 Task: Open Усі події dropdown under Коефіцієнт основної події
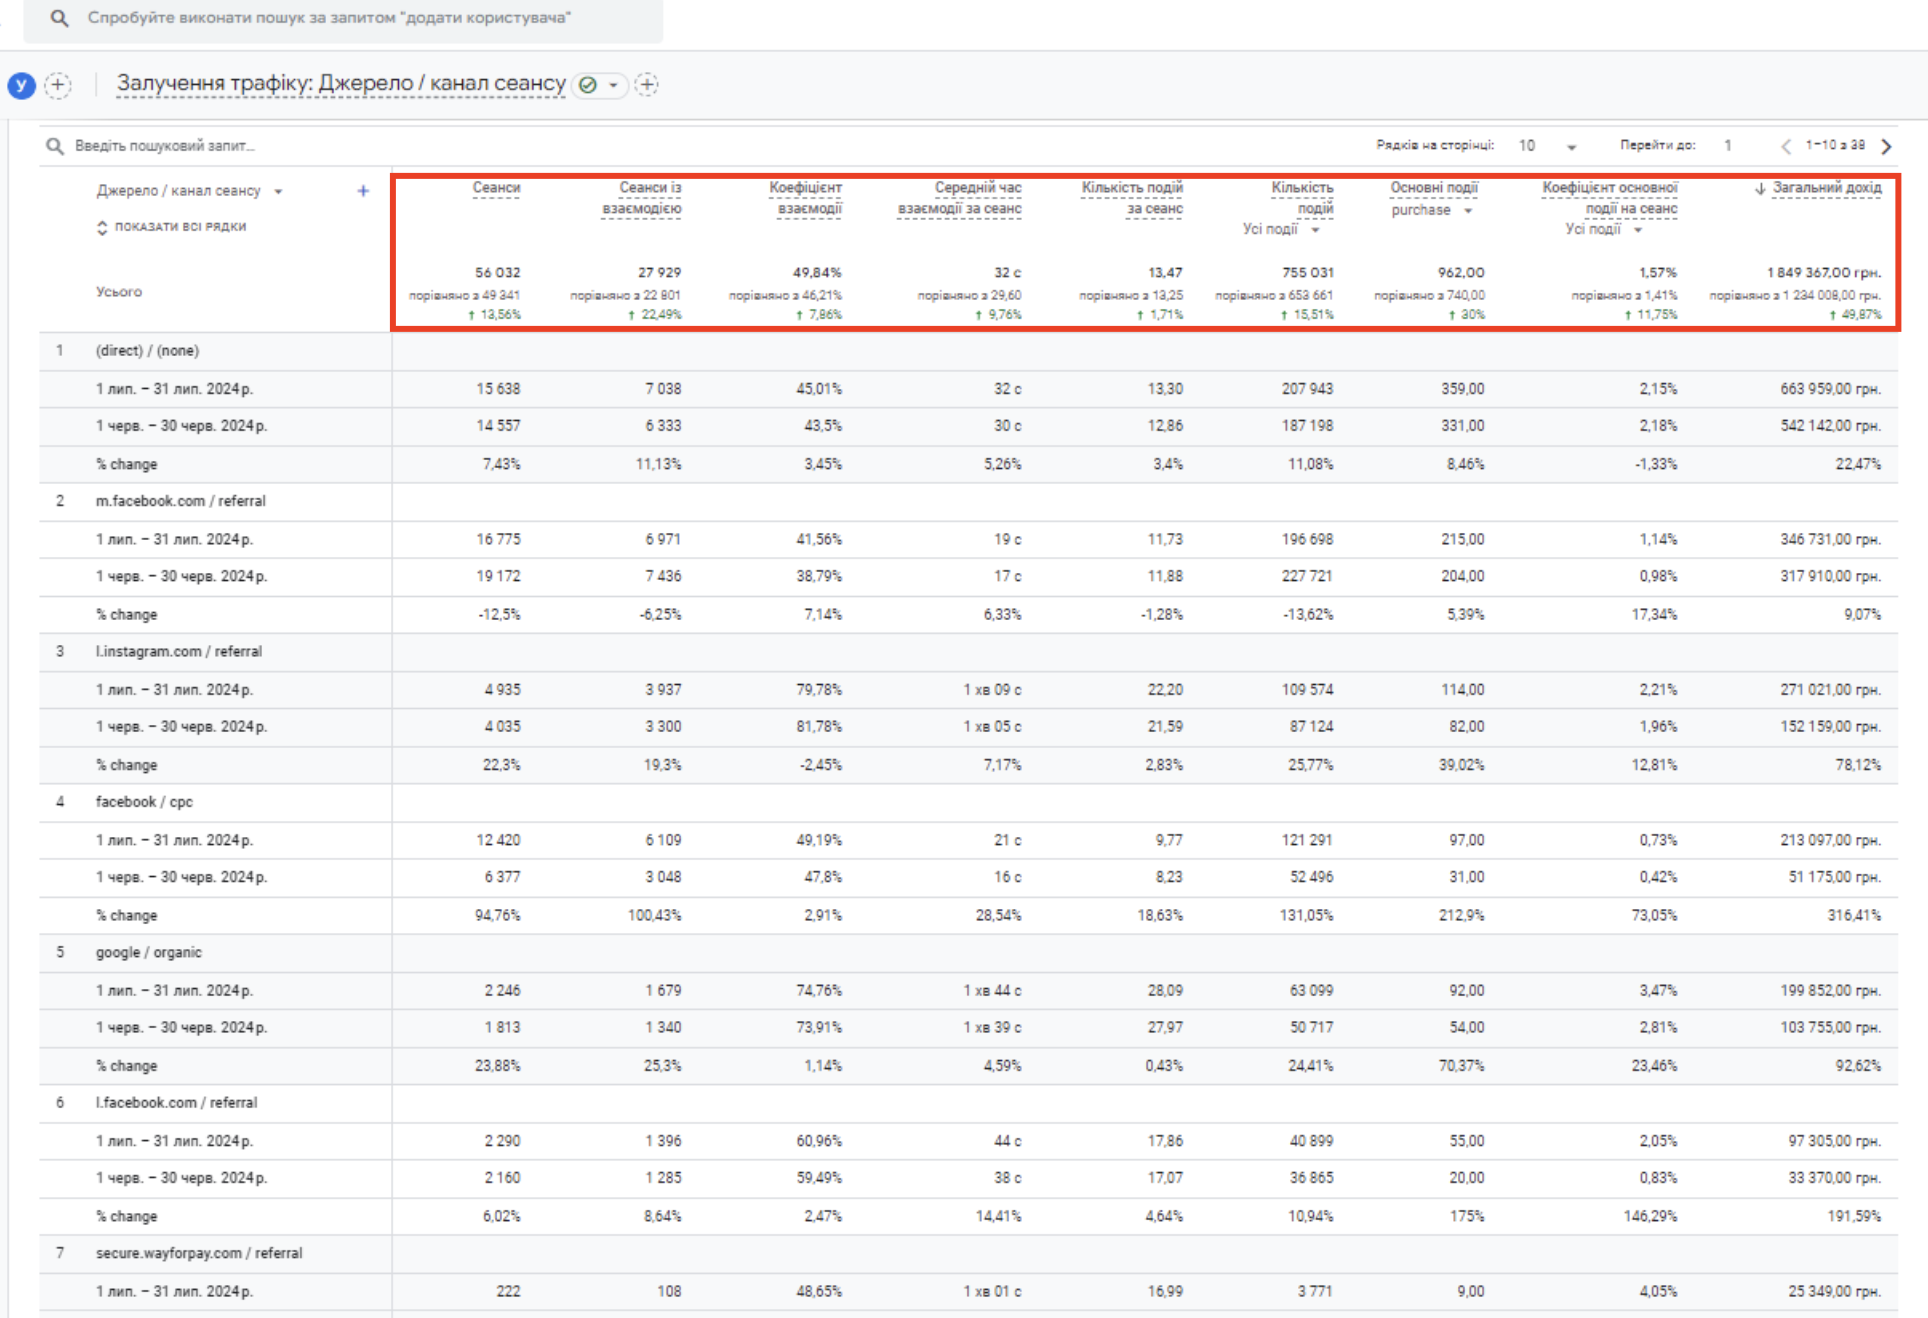[1604, 230]
